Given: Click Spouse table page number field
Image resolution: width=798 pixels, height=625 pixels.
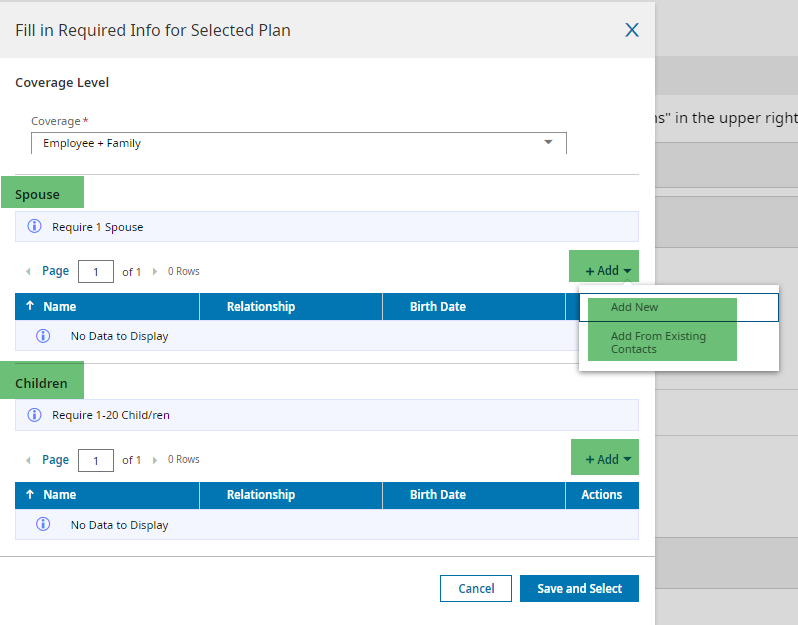Looking at the screenshot, I should (x=96, y=271).
